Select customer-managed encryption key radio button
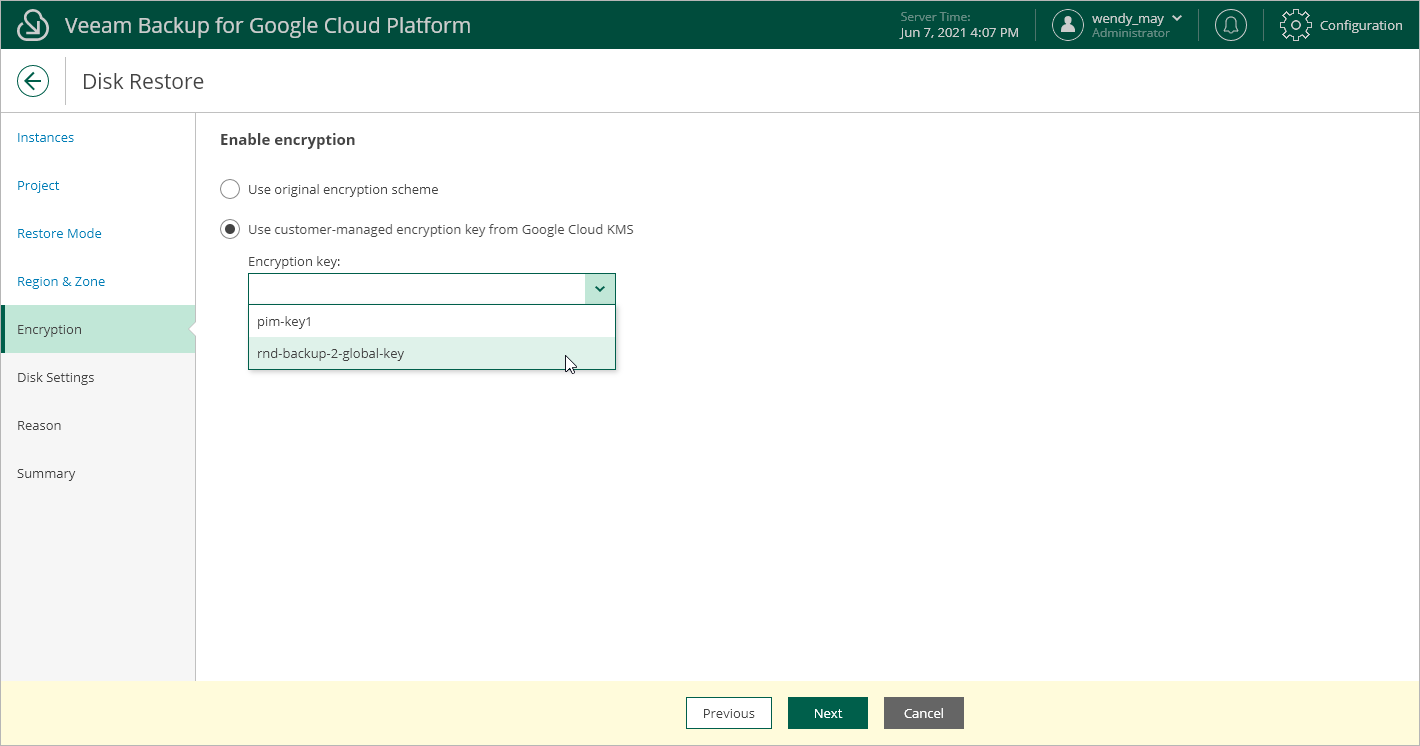Viewport: 1420px width, 746px height. 230,229
